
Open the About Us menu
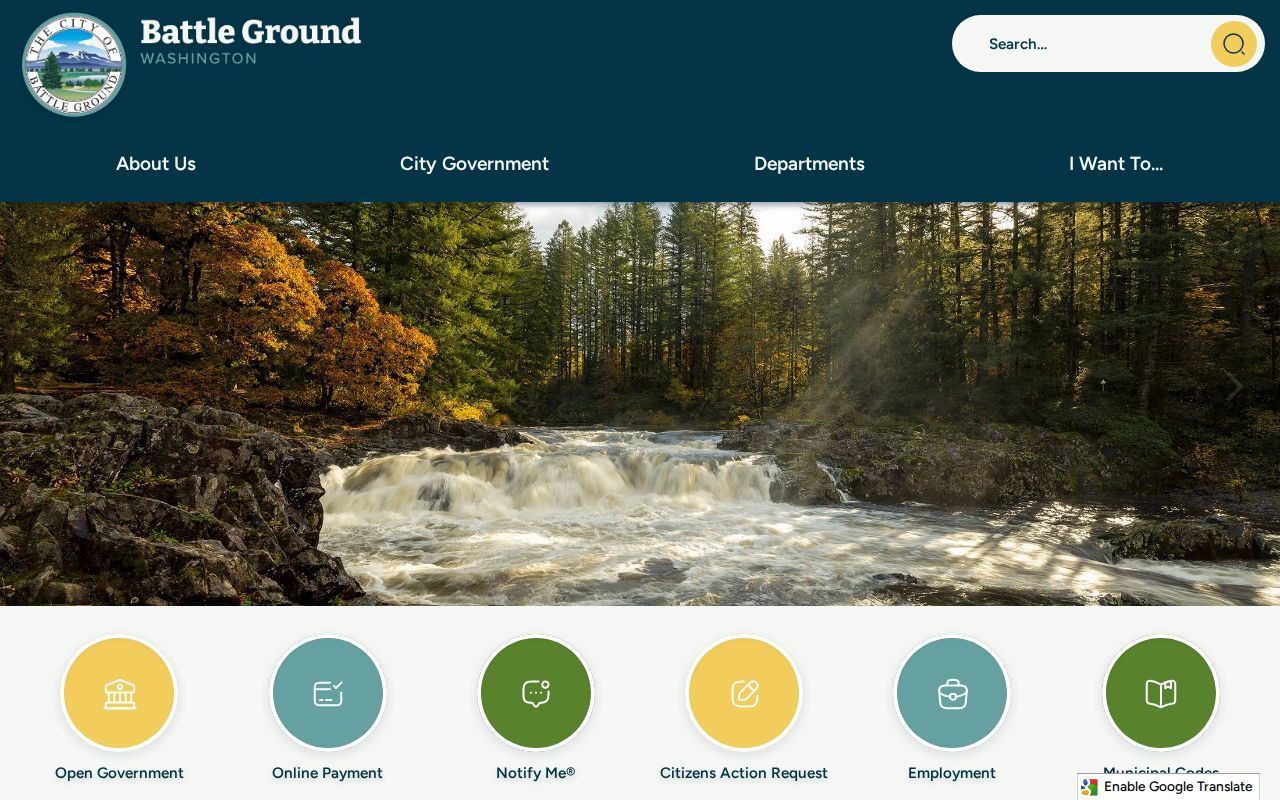(156, 164)
